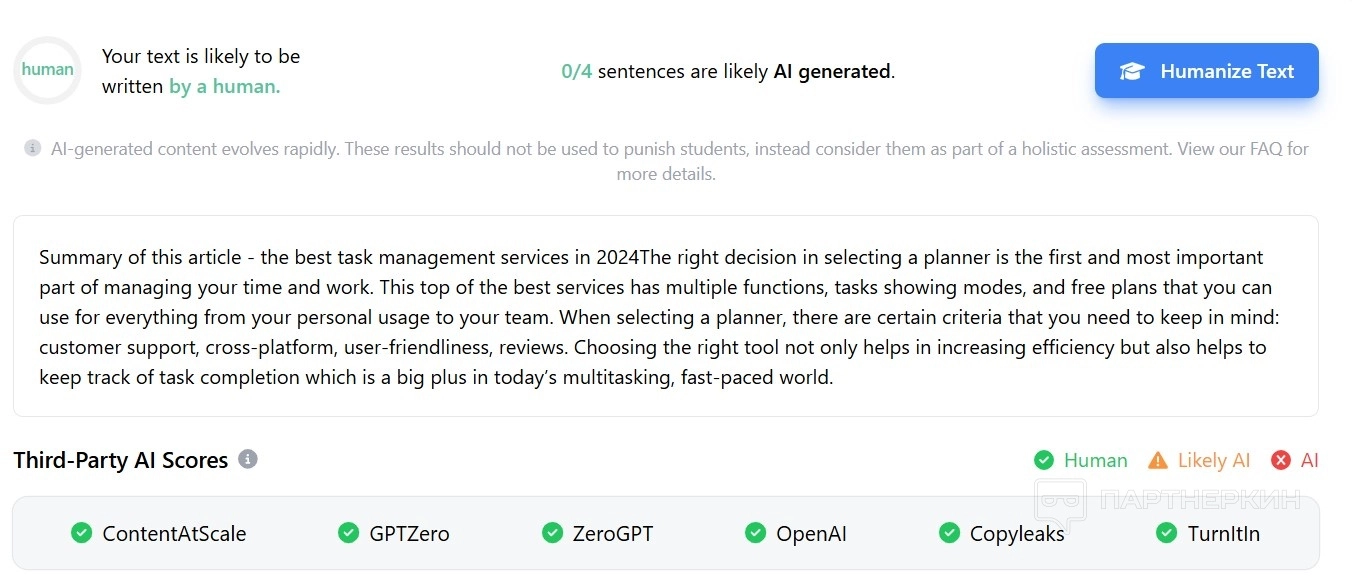
Task: Click the orange Likely AI warning icon
Action: [x=1158, y=460]
